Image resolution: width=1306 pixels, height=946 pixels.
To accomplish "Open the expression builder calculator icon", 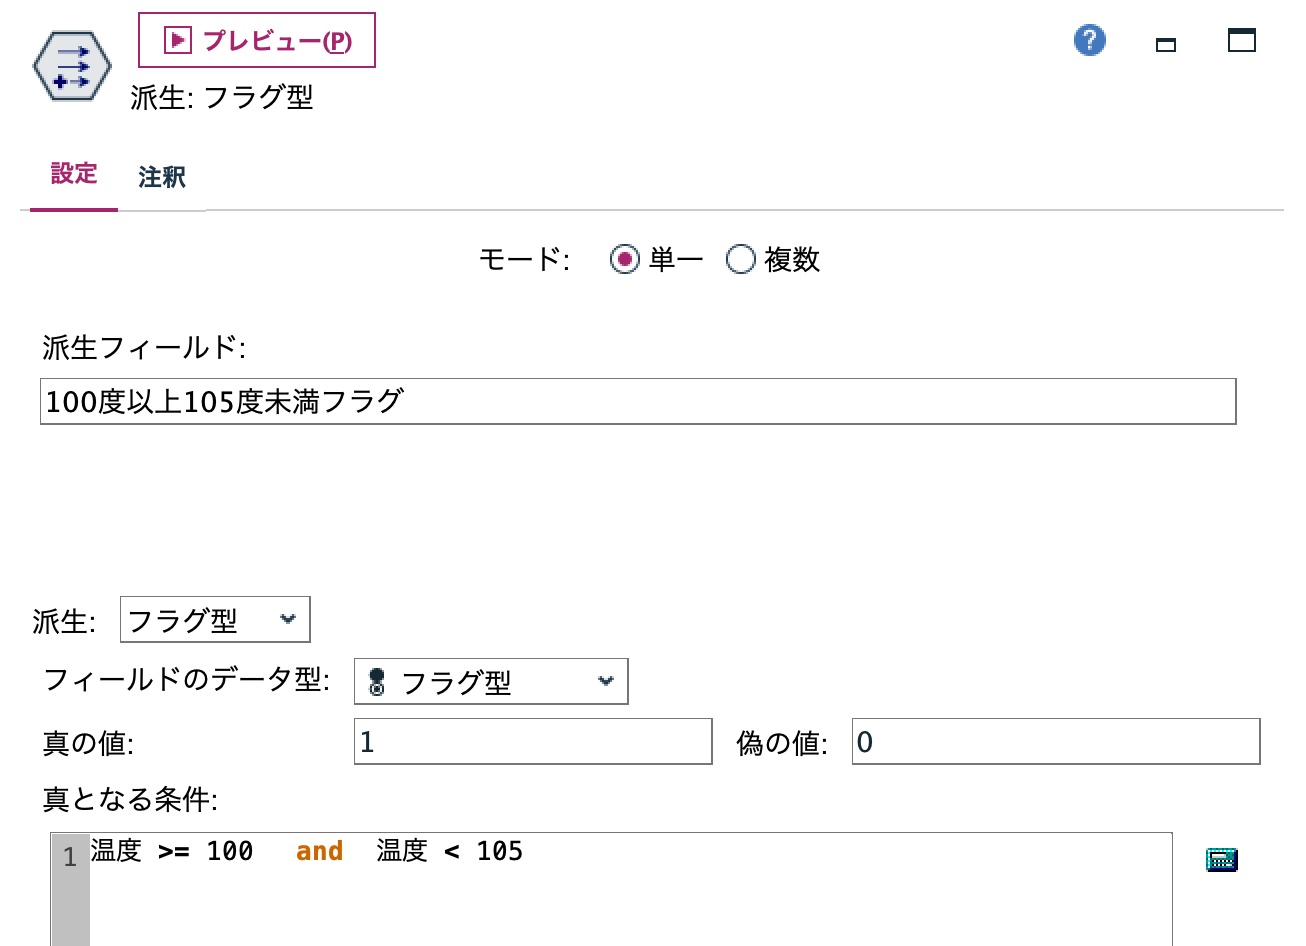I will coord(1221,858).
